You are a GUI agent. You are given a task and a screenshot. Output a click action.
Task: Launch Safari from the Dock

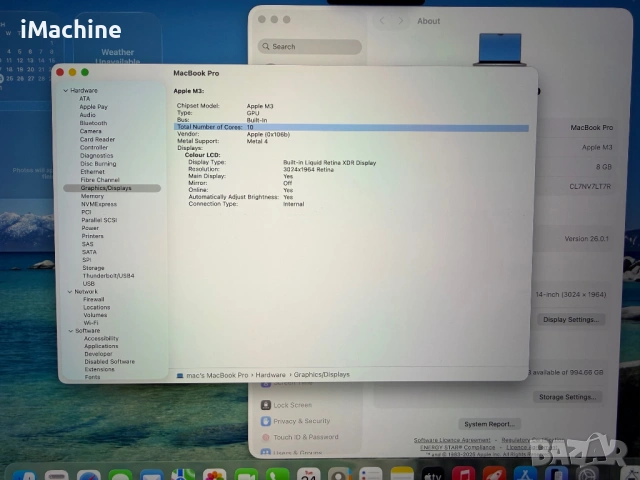pyautogui.click(x=89, y=476)
